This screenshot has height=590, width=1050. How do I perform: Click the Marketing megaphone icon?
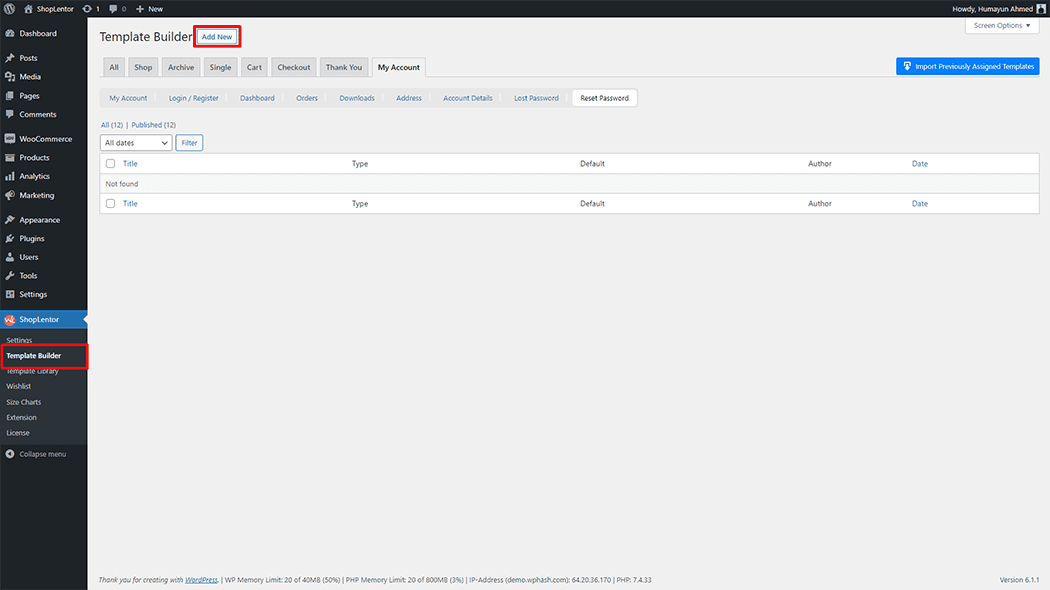click(10, 196)
